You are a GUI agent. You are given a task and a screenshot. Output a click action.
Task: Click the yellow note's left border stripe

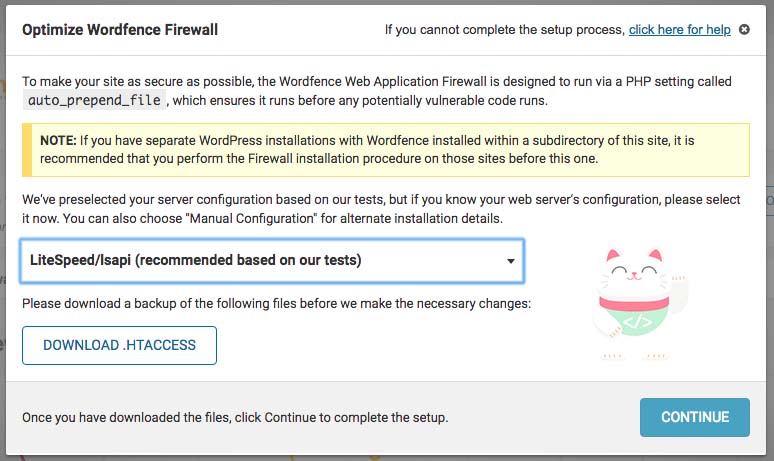(x=27, y=150)
